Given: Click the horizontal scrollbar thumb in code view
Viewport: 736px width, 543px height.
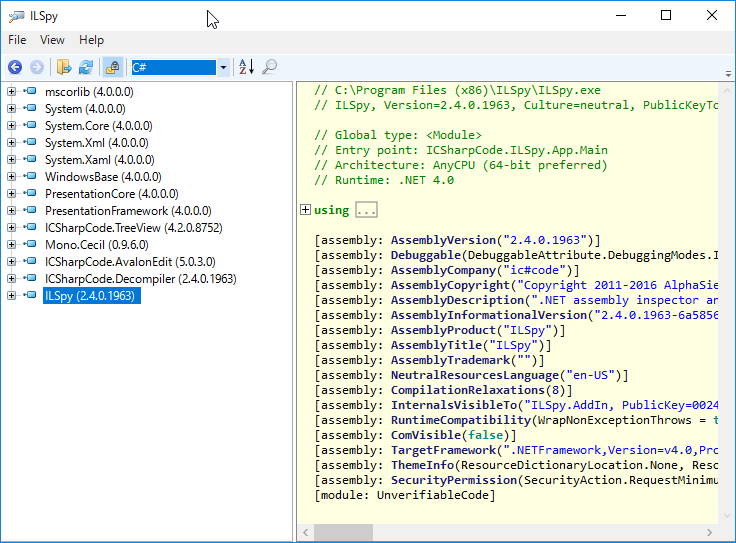Looking at the screenshot, I should 343,533.
